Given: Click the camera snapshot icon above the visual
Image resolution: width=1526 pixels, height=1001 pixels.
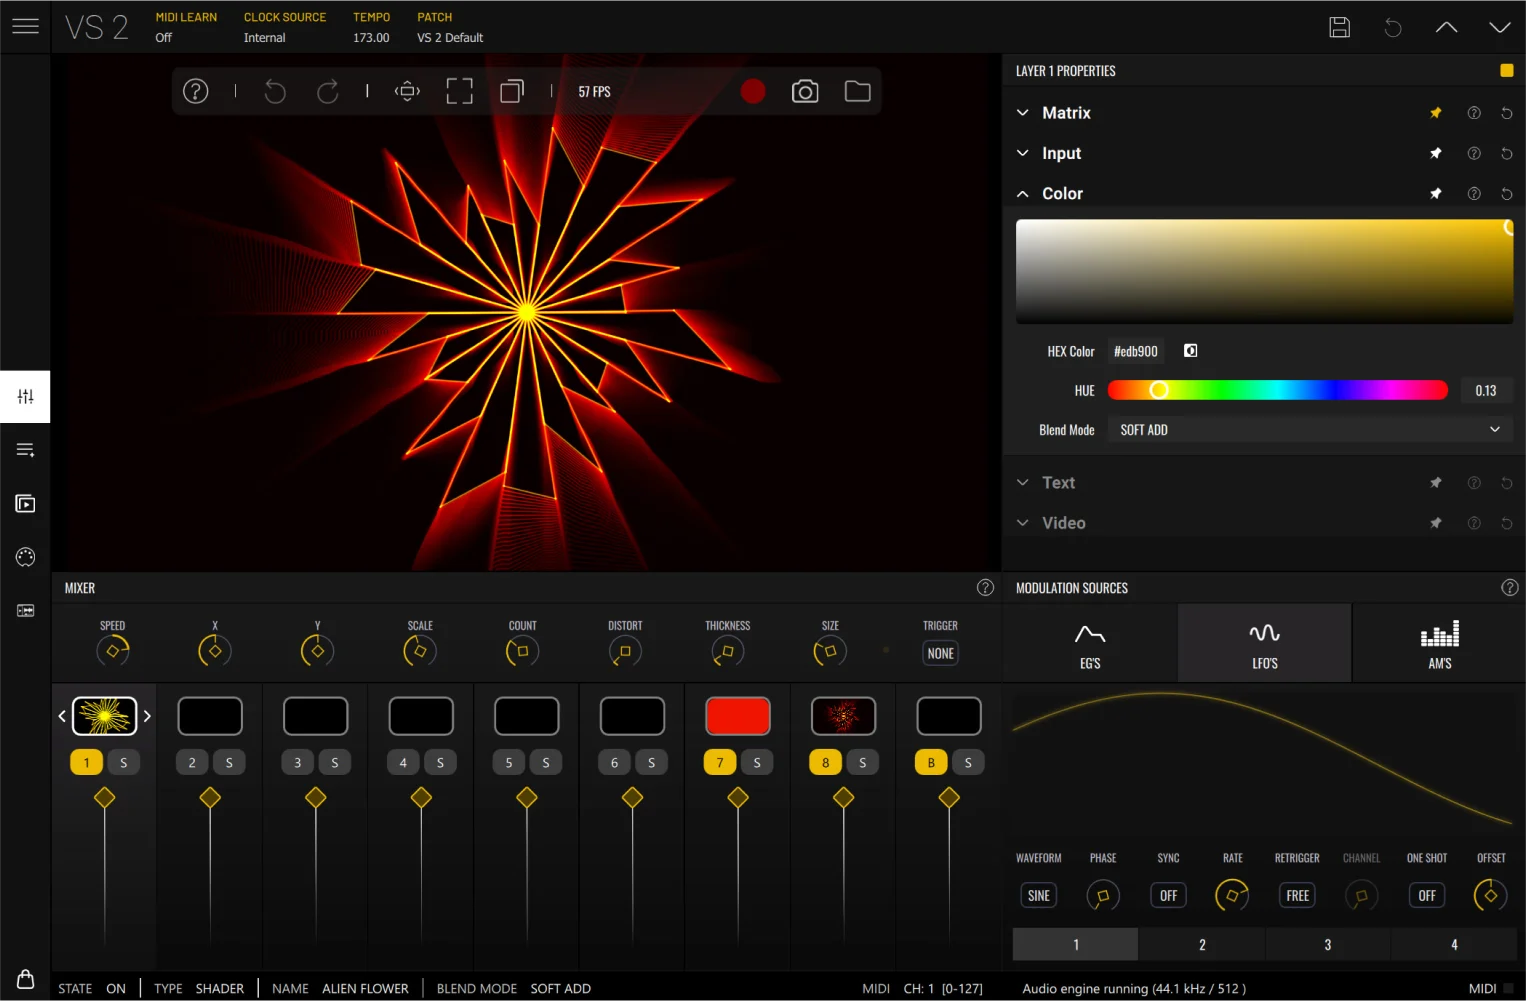Looking at the screenshot, I should (805, 91).
